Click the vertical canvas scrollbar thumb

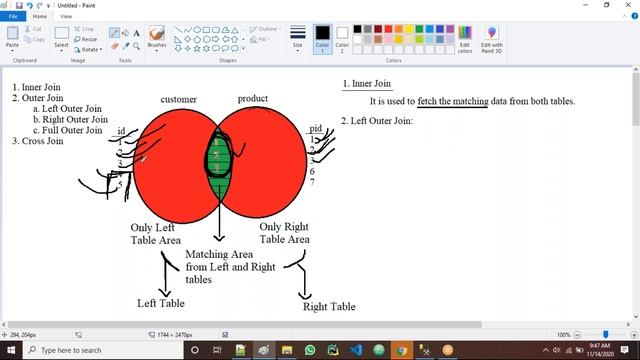pos(636,100)
